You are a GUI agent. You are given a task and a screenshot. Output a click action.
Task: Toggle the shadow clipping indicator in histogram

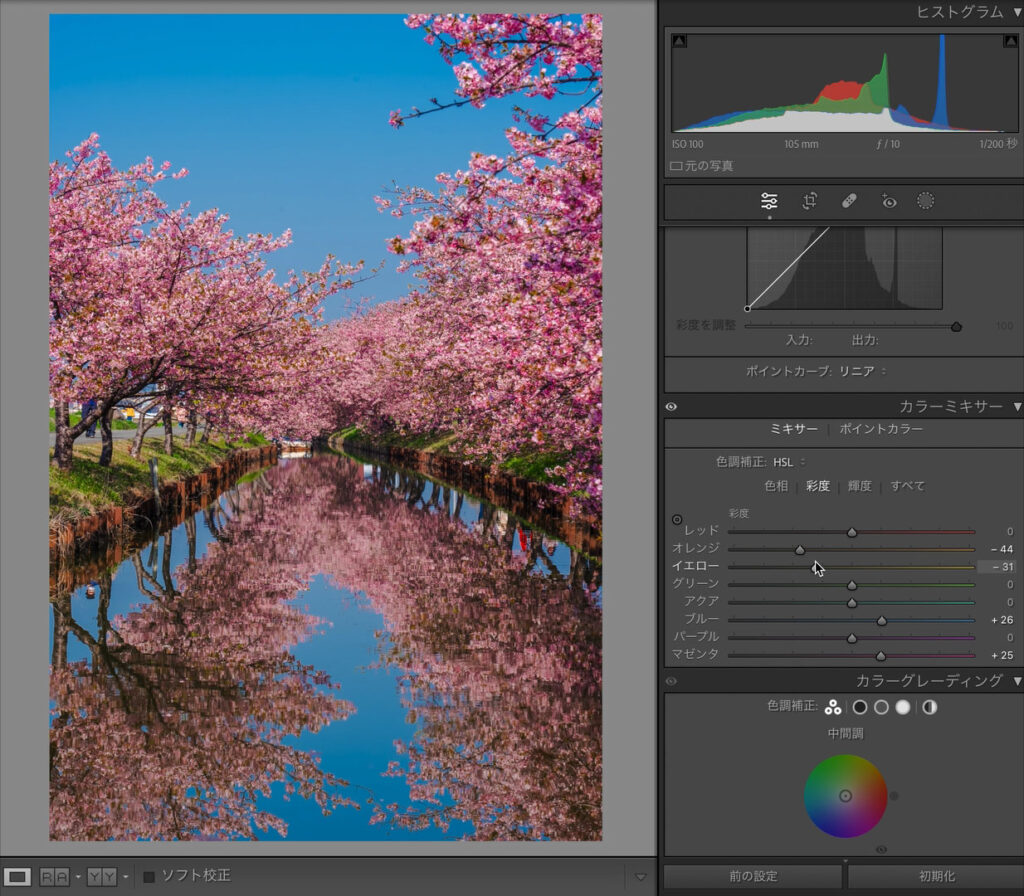coord(679,41)
